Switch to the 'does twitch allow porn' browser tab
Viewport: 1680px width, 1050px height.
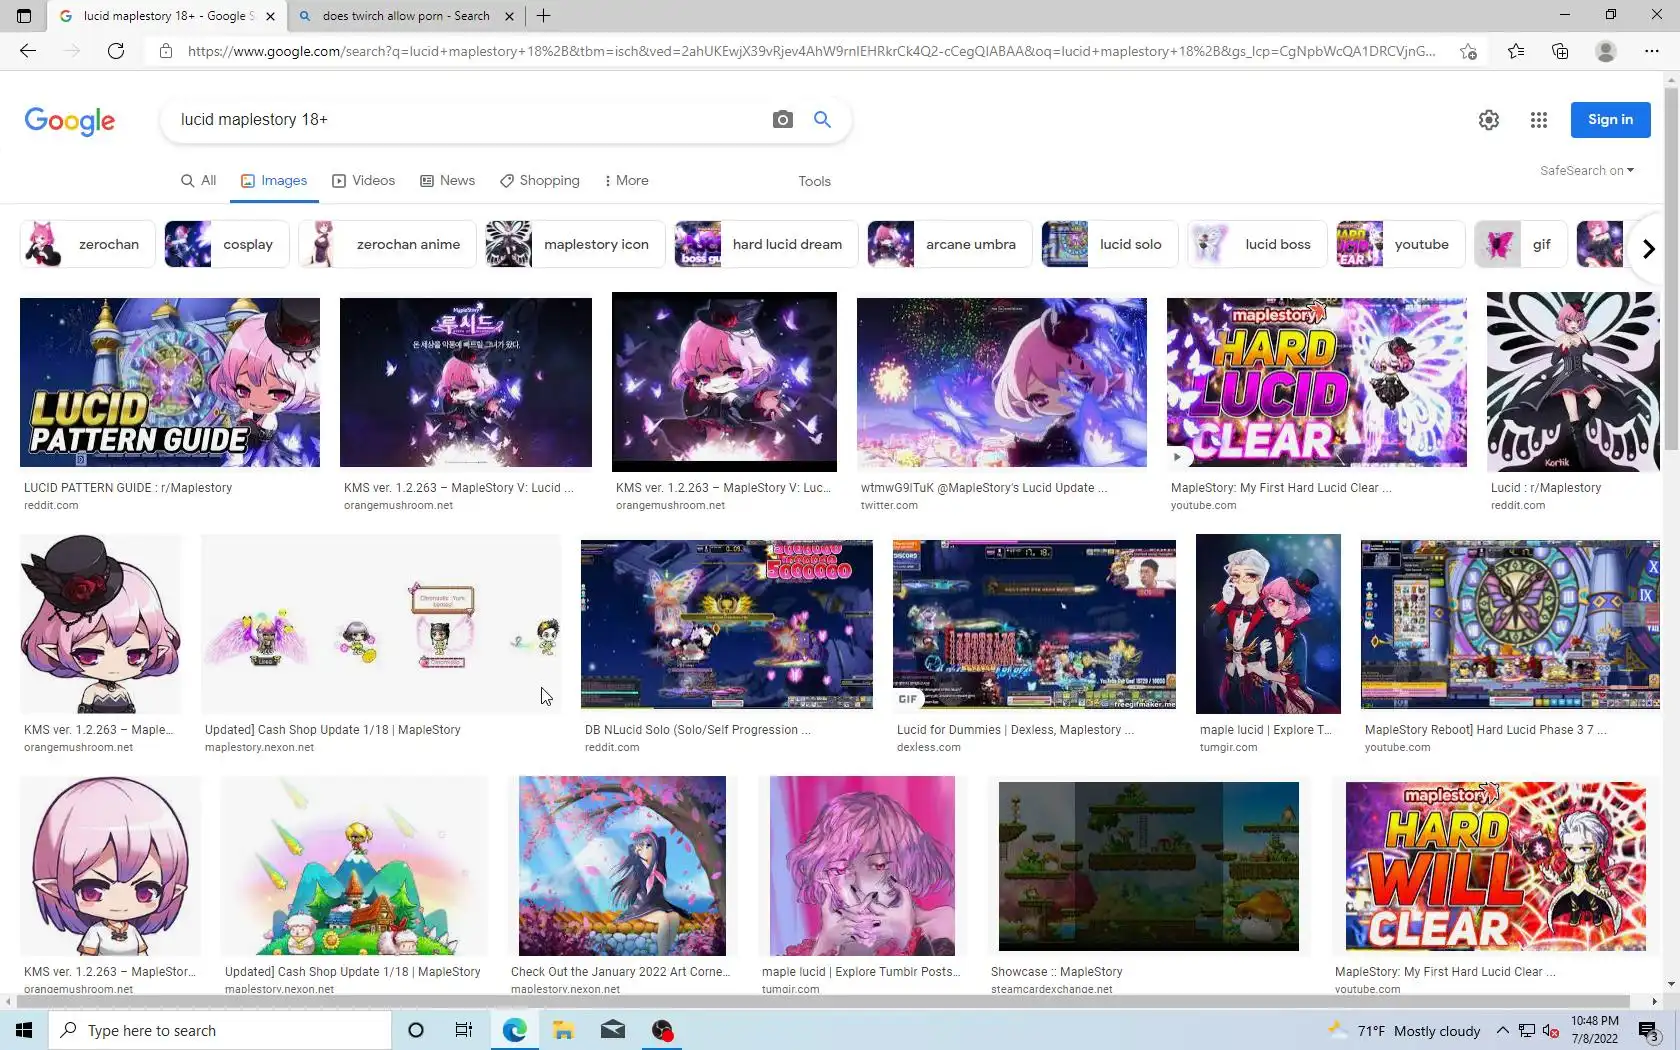click(x=405, y=16)
